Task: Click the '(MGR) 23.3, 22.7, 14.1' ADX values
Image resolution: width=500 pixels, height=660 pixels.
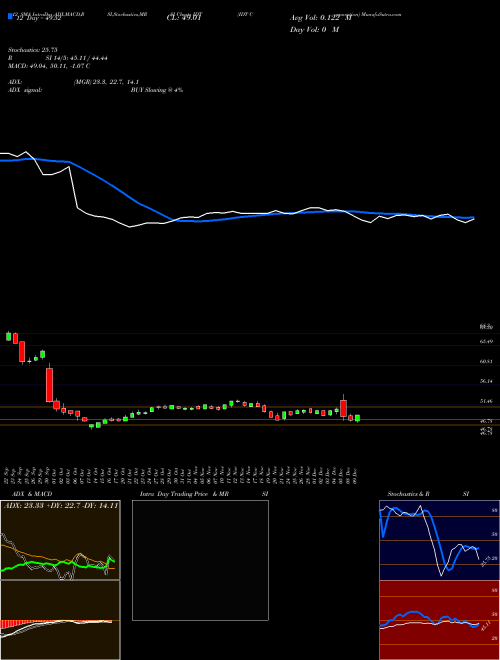Action: coord(106,82)
